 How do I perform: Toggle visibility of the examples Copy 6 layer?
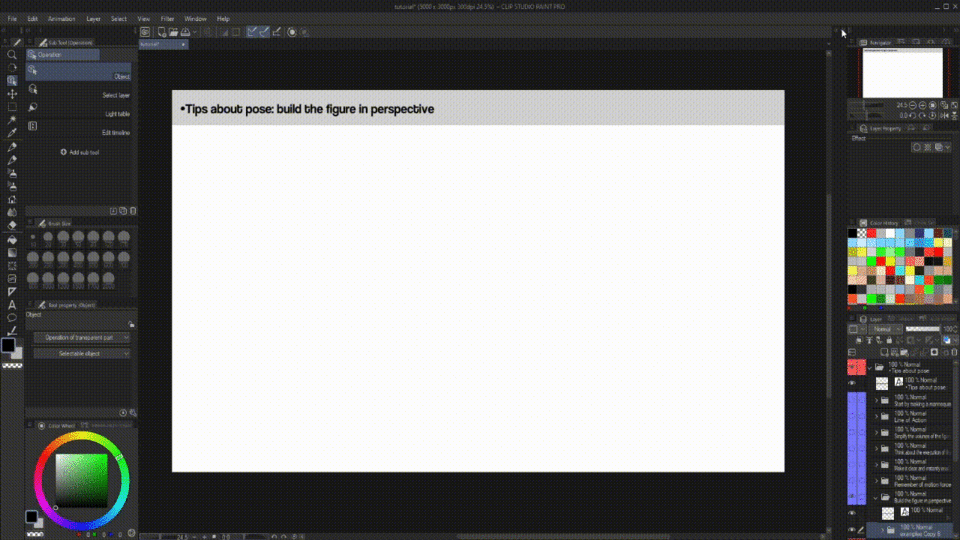[x=852, y=530]
